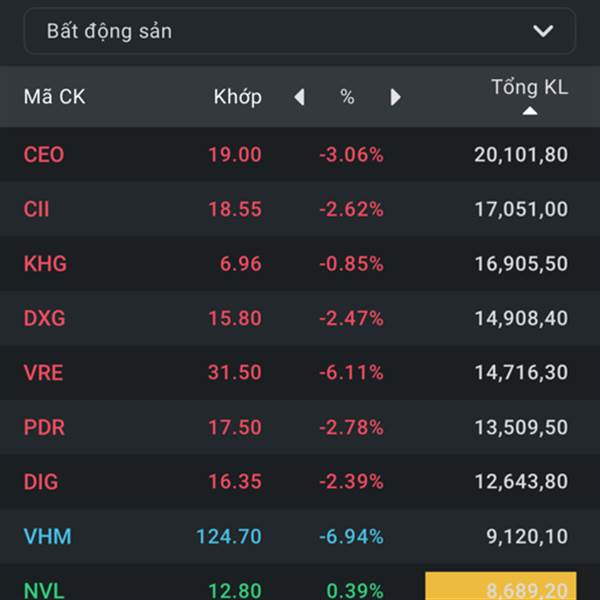The height and width of the screenshot is (600, 600).
Task: Click the right arrow beside % column
Action: coord(395,97)
